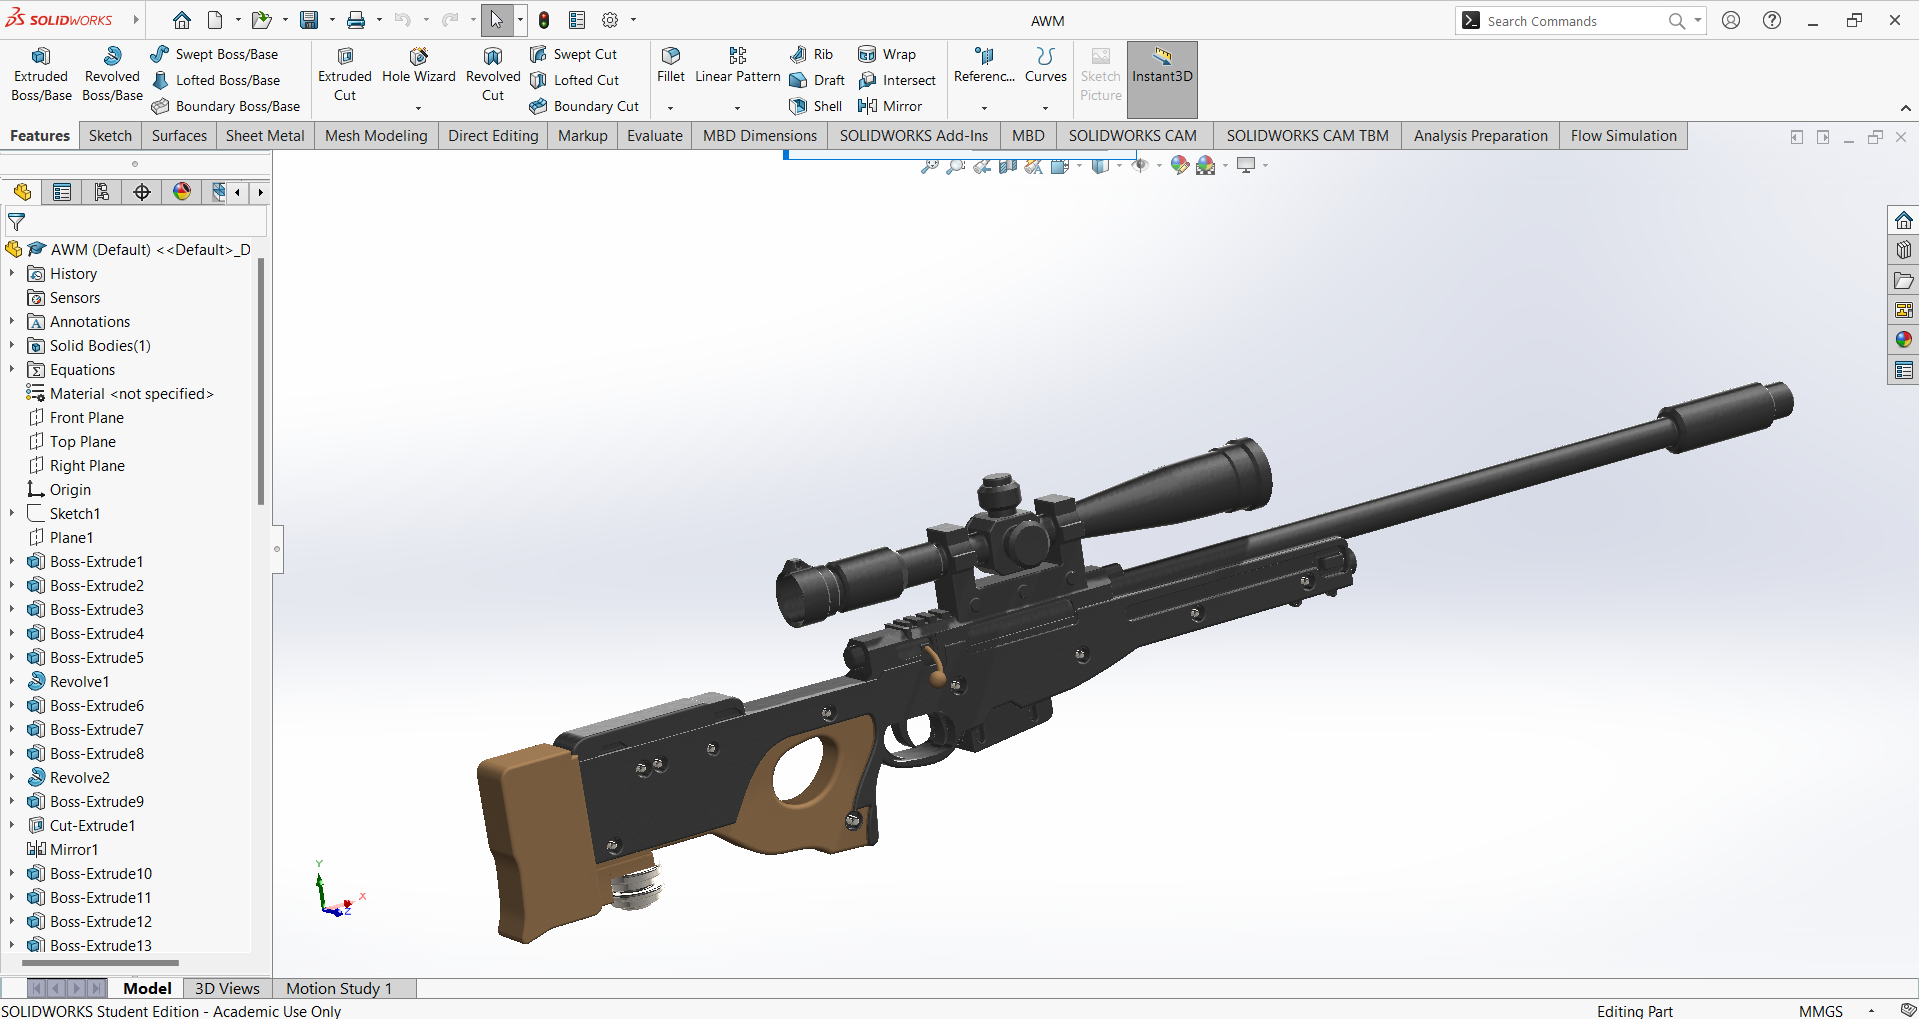1919x1019 pixels.
Task: Click the Mirror feature tool
Action: click(890, 106)
